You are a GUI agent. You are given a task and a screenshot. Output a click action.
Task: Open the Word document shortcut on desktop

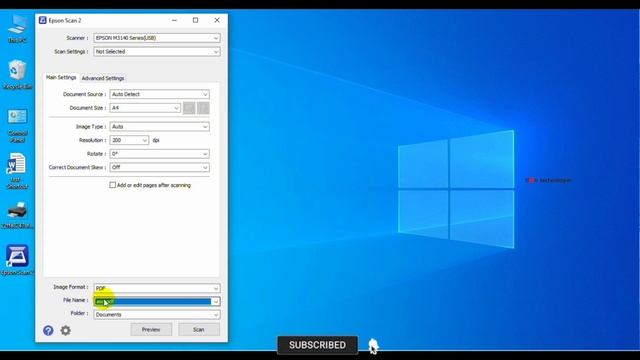click(x=17, y=171)
